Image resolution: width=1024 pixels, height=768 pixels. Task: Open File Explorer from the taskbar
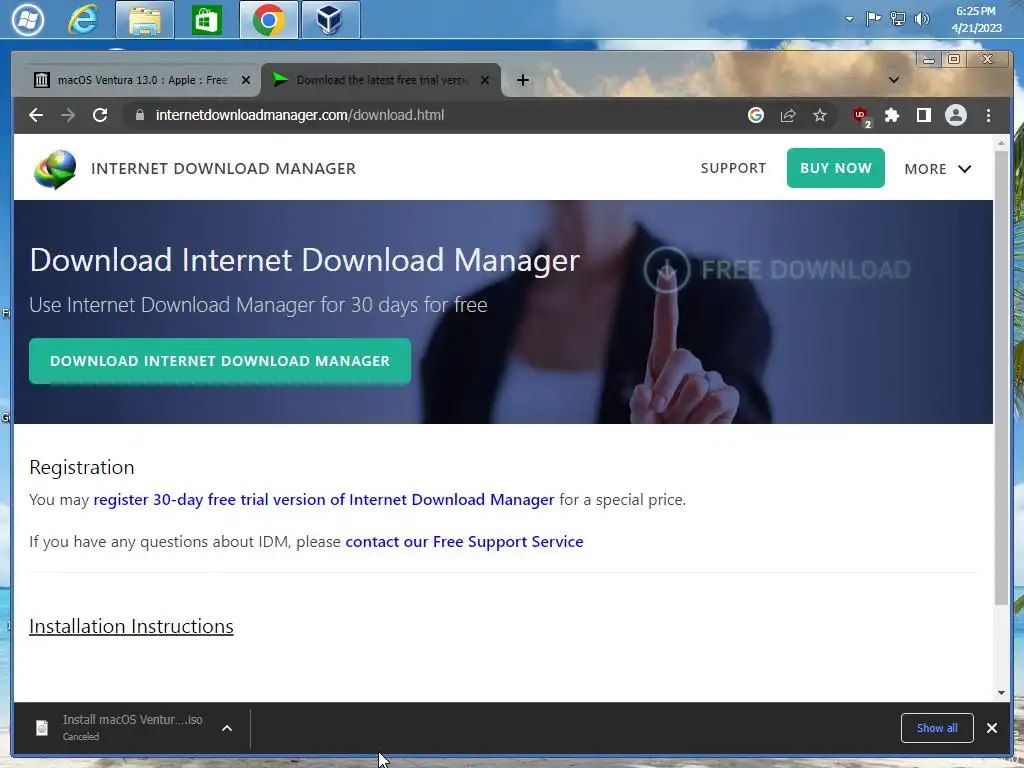click(145, 20)
